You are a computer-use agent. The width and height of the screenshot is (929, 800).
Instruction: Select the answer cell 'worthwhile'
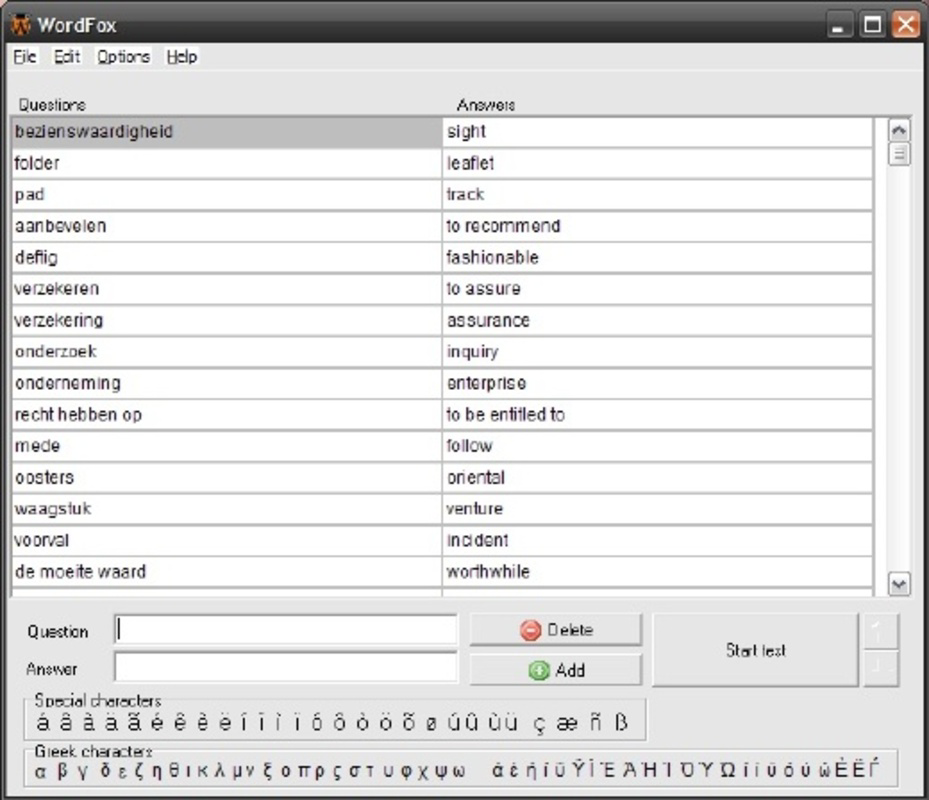point(658,571)
